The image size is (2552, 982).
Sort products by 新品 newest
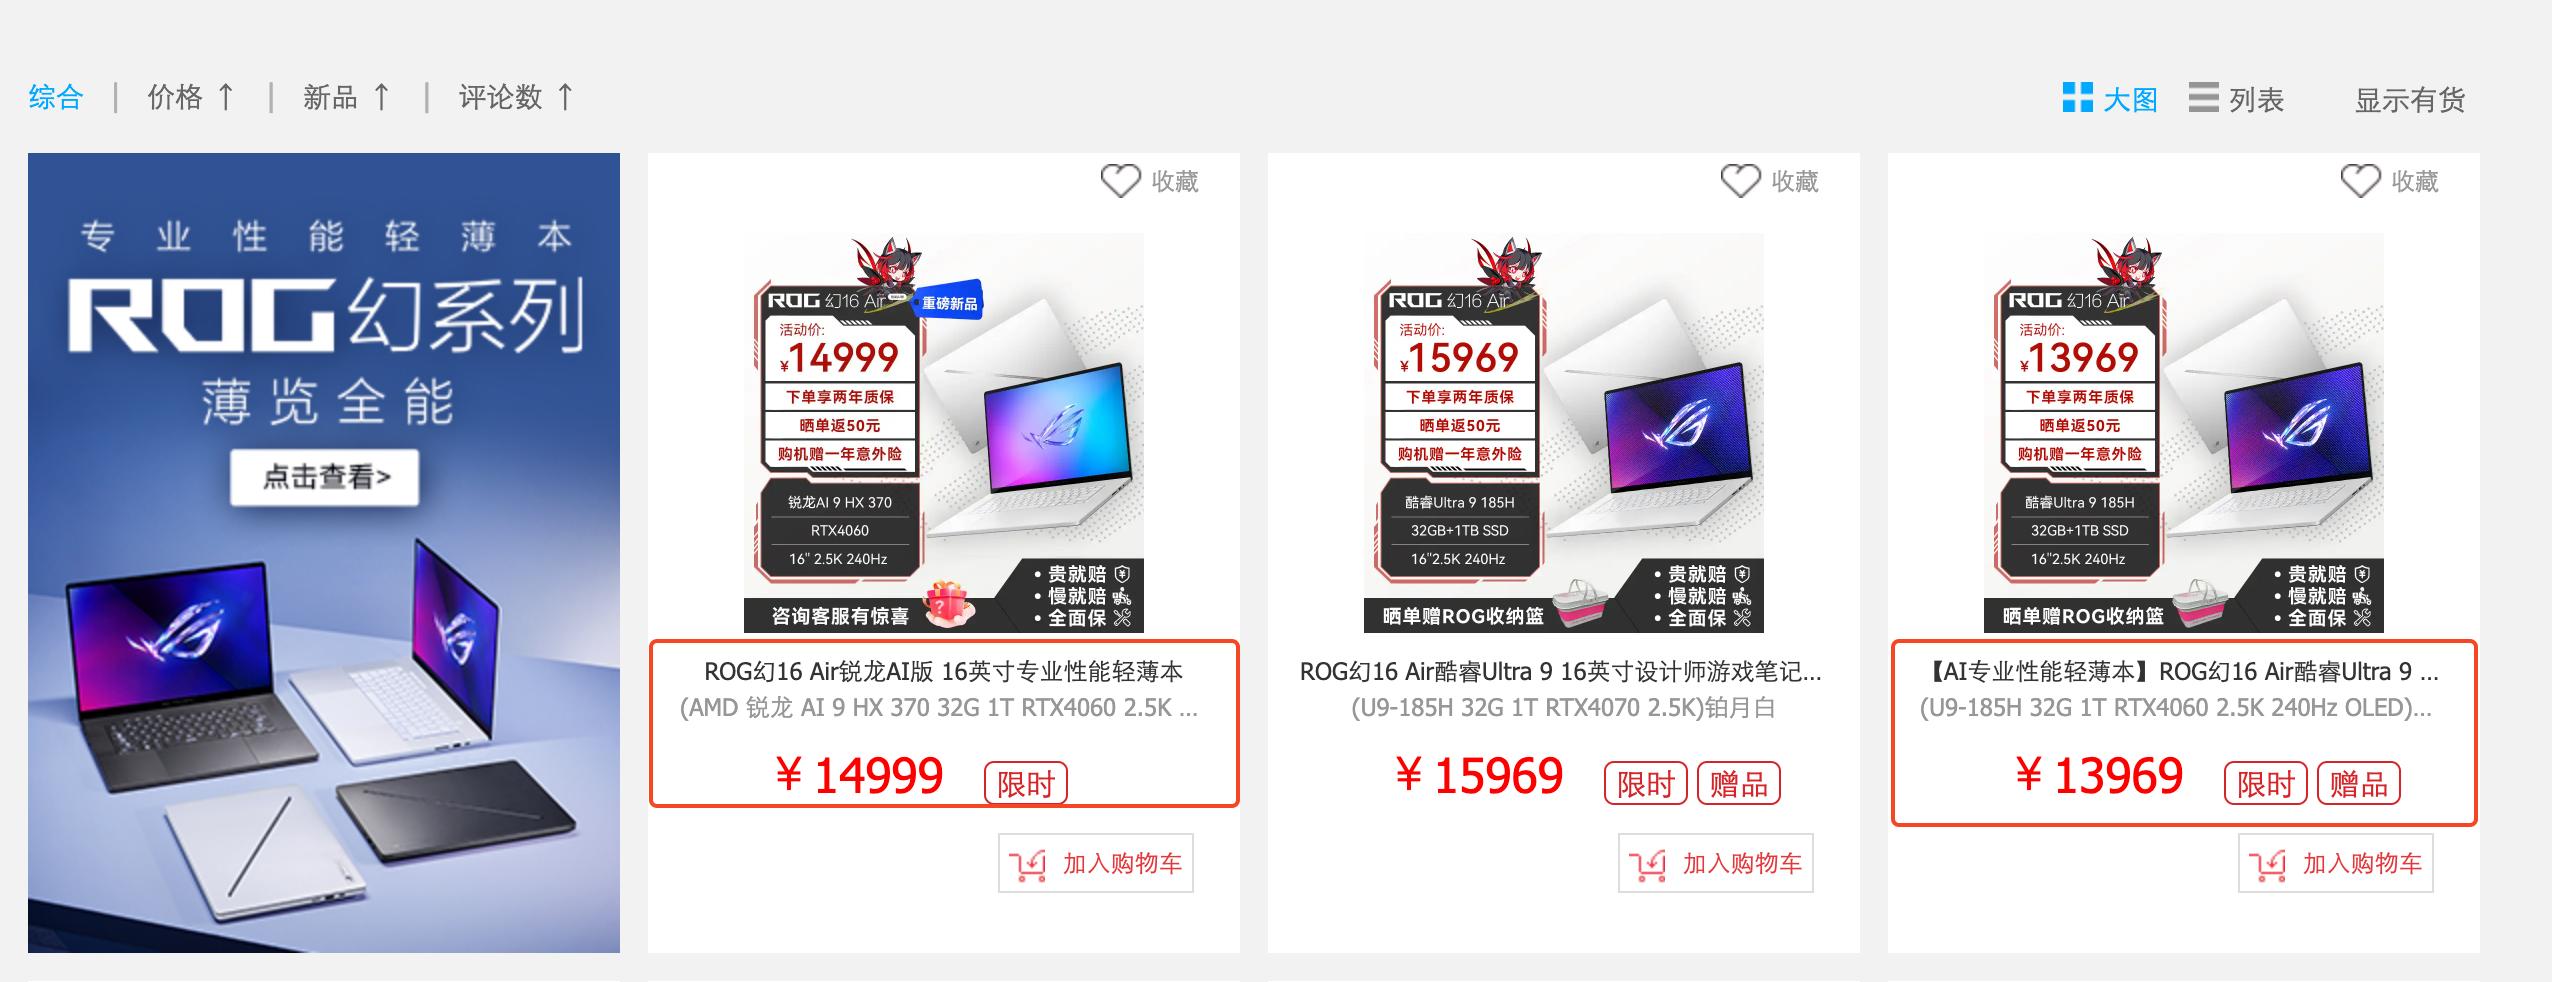[347, 97]
